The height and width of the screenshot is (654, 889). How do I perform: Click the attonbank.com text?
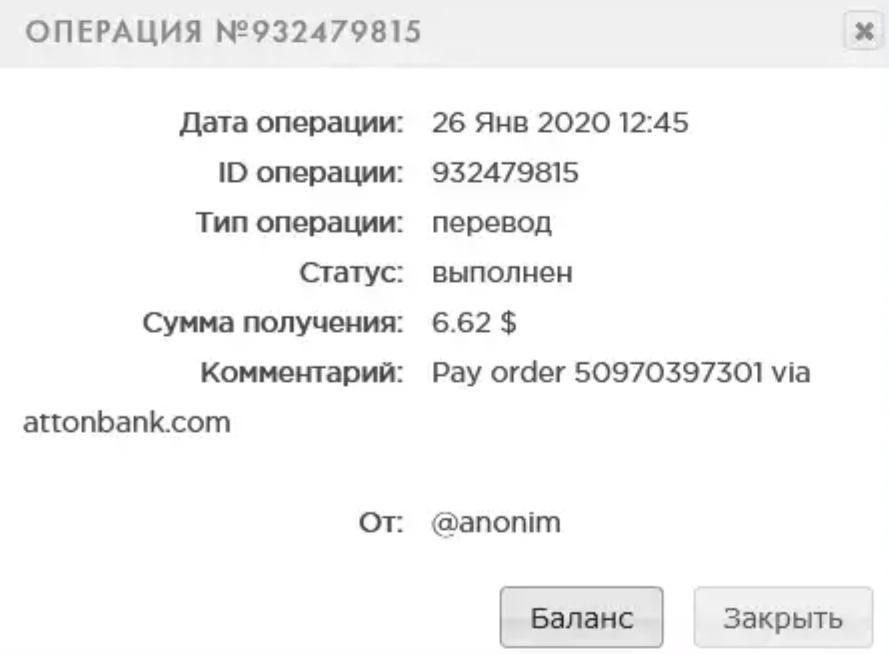pyautogui.click(x=127, y=423)
